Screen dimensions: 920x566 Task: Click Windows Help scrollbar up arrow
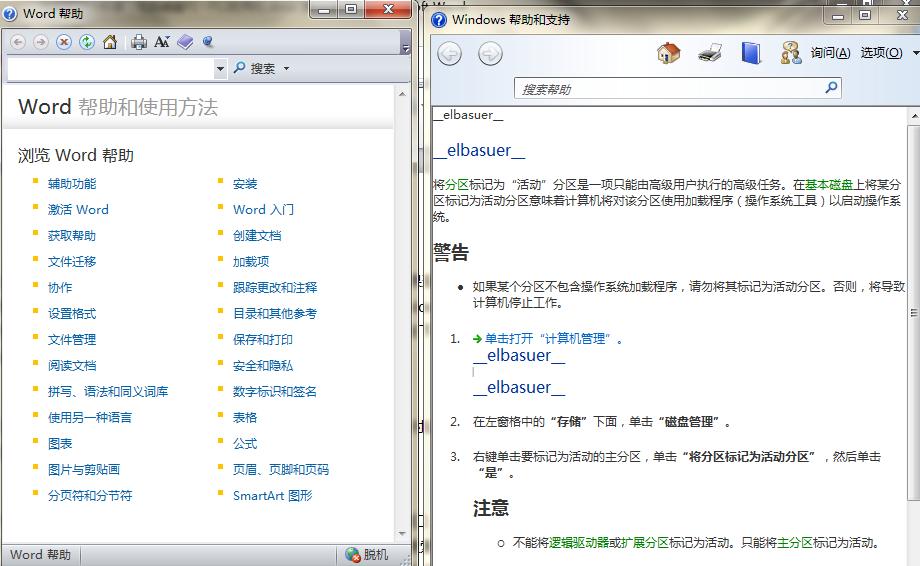click(x=914, y=116)
